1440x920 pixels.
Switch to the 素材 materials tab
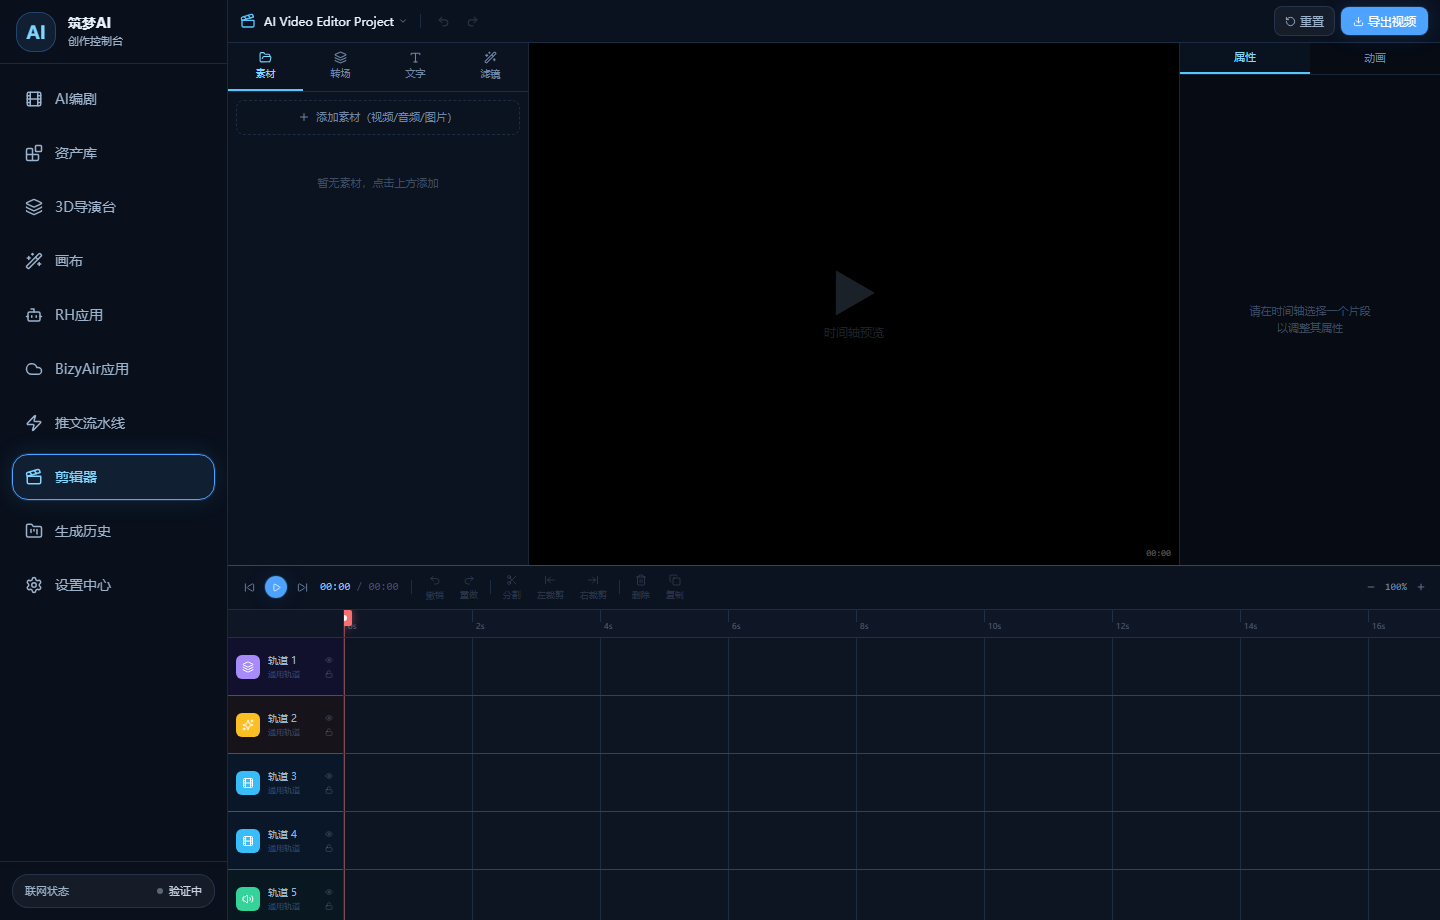pyautogui.click(x=265, y=66)
